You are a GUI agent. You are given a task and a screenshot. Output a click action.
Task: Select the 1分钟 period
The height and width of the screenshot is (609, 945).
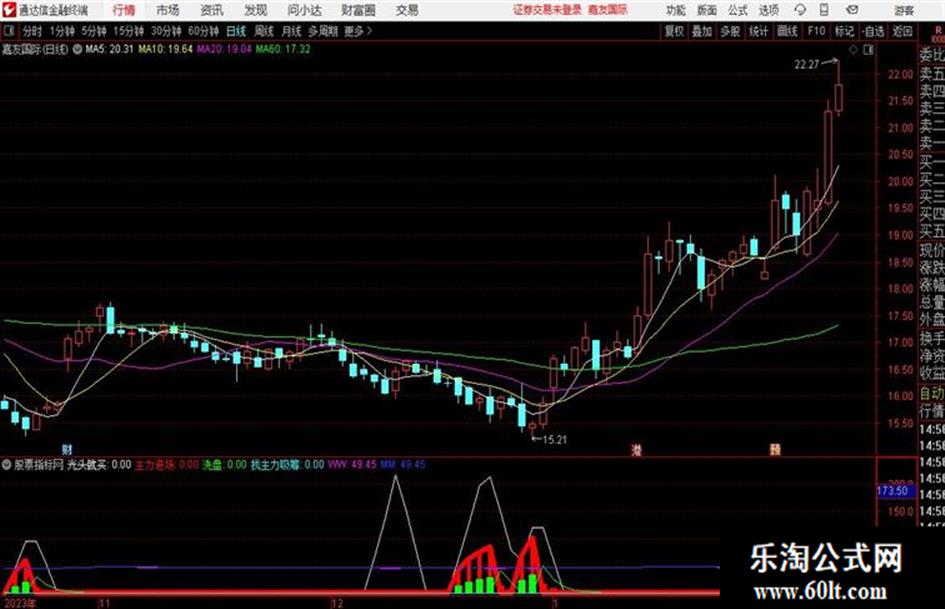click(x=61, y=31)
